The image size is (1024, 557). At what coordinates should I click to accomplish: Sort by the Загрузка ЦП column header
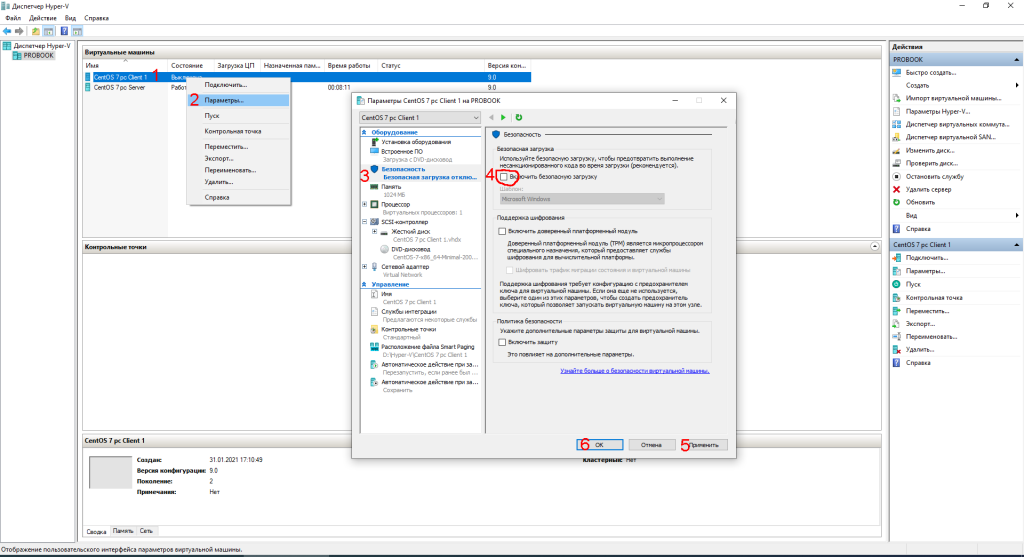click(236, 66)
